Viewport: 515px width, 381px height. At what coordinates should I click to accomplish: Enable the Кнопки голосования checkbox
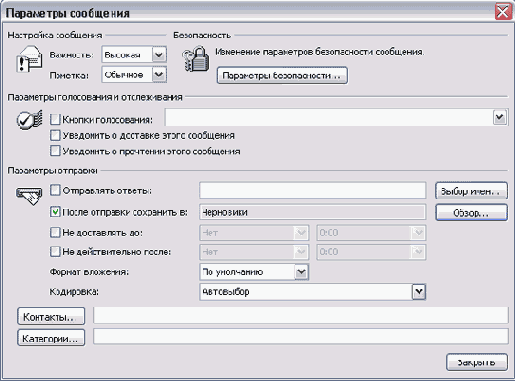55,119
